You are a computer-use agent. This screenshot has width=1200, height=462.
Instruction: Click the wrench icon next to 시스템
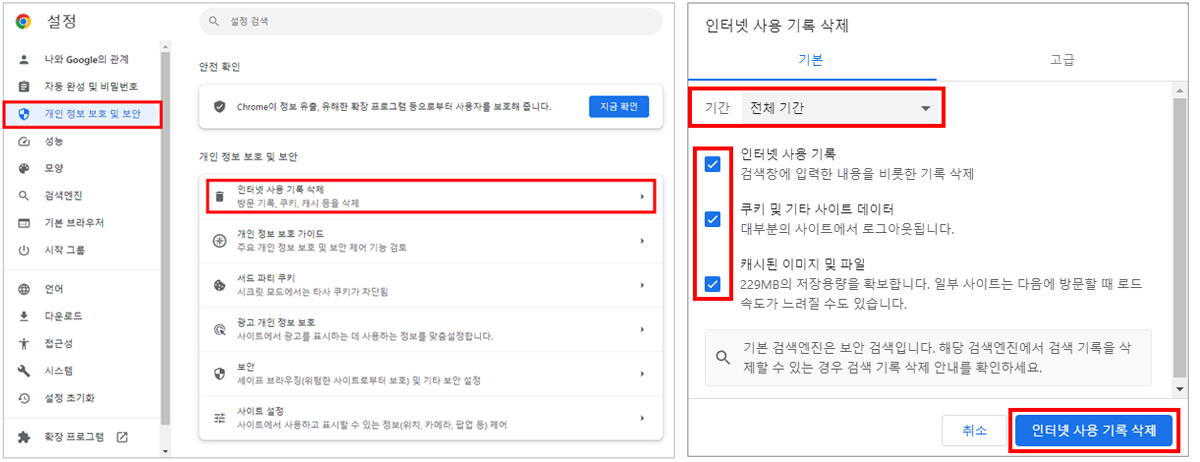24,371
